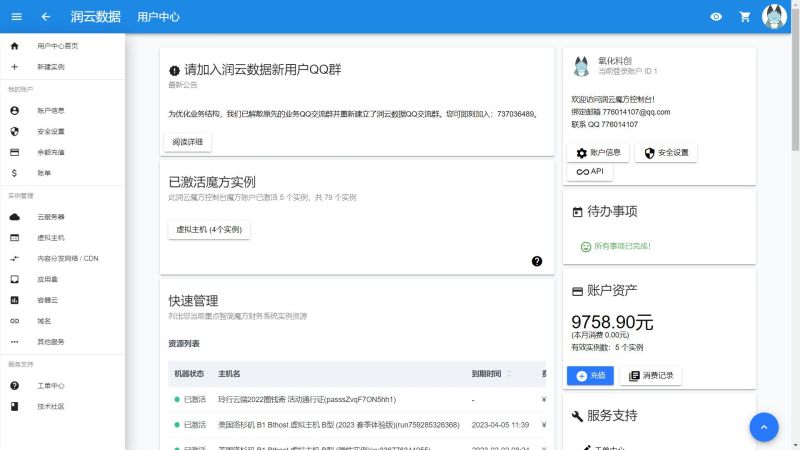Open 虚拟主机 in the sidebar

pos(62,238)
